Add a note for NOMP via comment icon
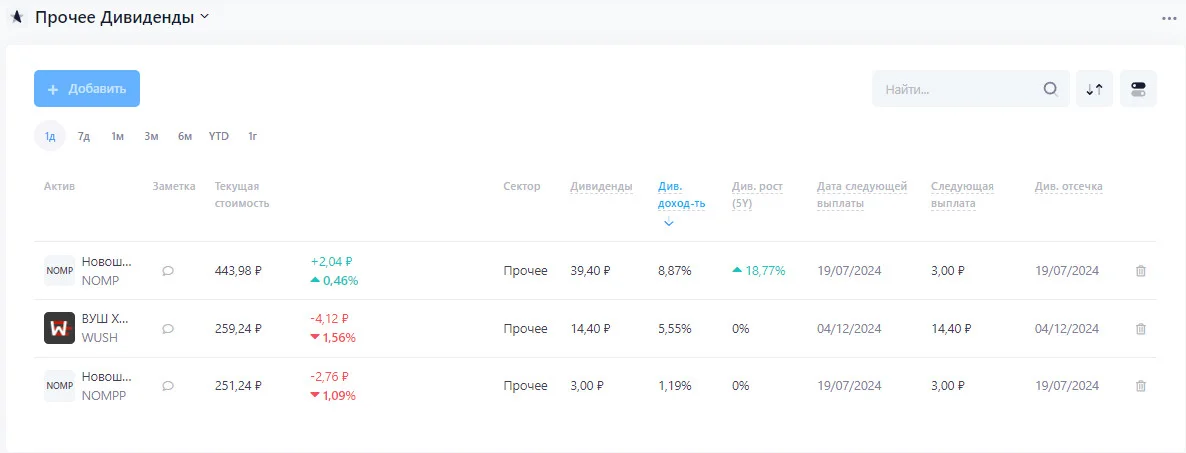Screen dimensions: 1186x453 pyautogui.click(x=168, y=271)
